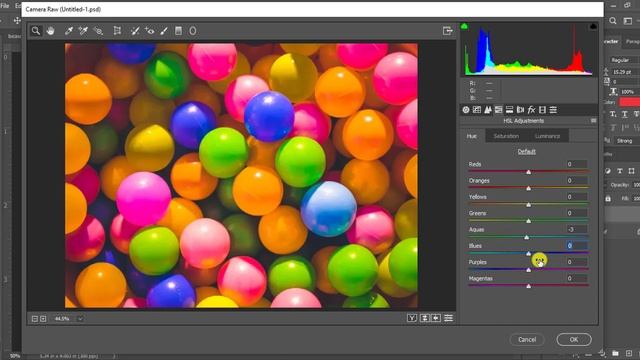Cycle Before/After views with Y button
Image resolution: width=640 pixels, height=360 pixels.
tap(412, 318)
